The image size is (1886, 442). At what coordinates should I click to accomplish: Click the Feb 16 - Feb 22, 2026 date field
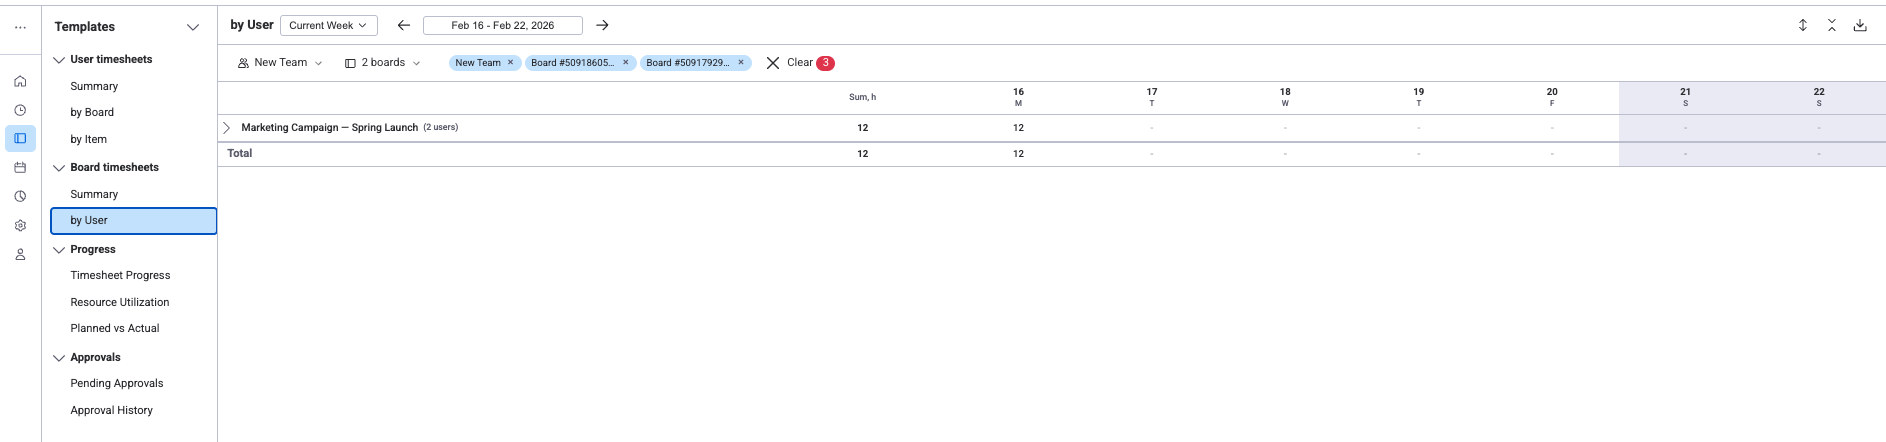pos(503,25)
